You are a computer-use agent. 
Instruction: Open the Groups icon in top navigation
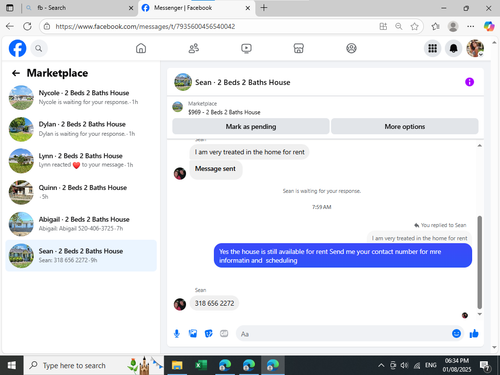[351, 48]
